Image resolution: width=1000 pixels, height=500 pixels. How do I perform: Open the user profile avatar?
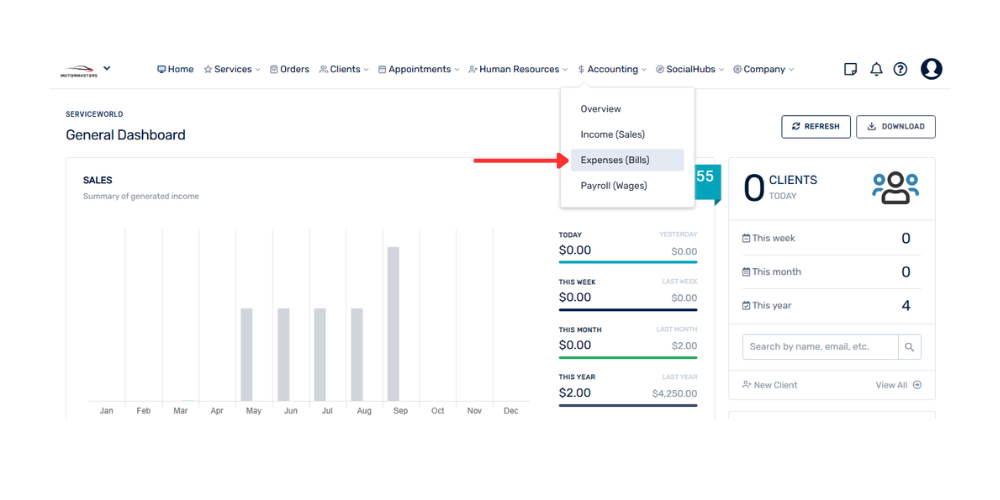point(931,69)
